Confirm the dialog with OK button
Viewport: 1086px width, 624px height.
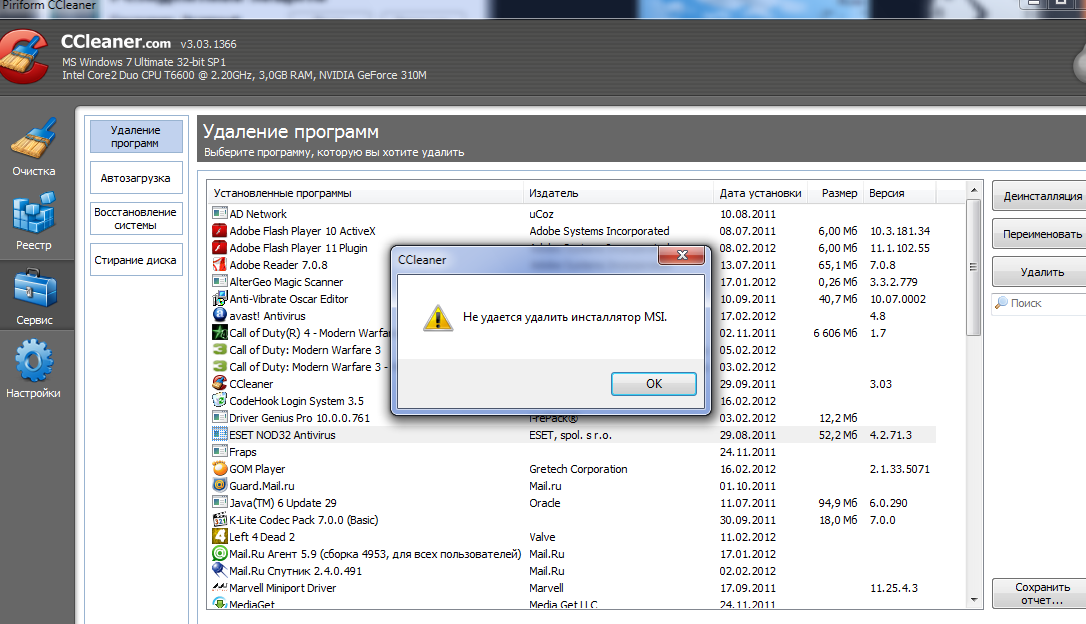(x=654, y=384)
